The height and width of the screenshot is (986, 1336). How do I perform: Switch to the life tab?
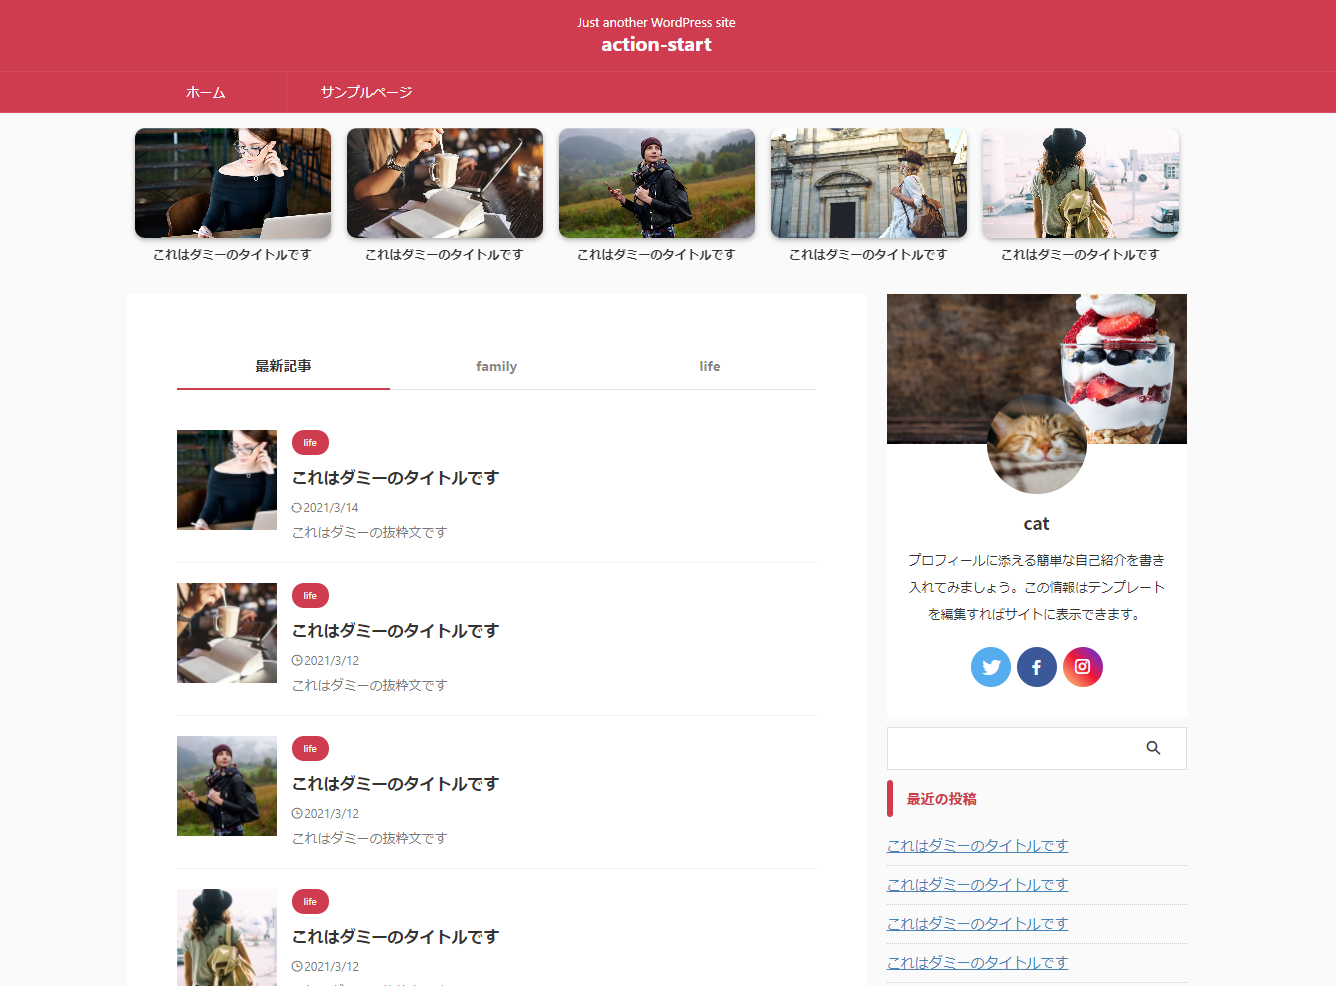tap(709, 367)
